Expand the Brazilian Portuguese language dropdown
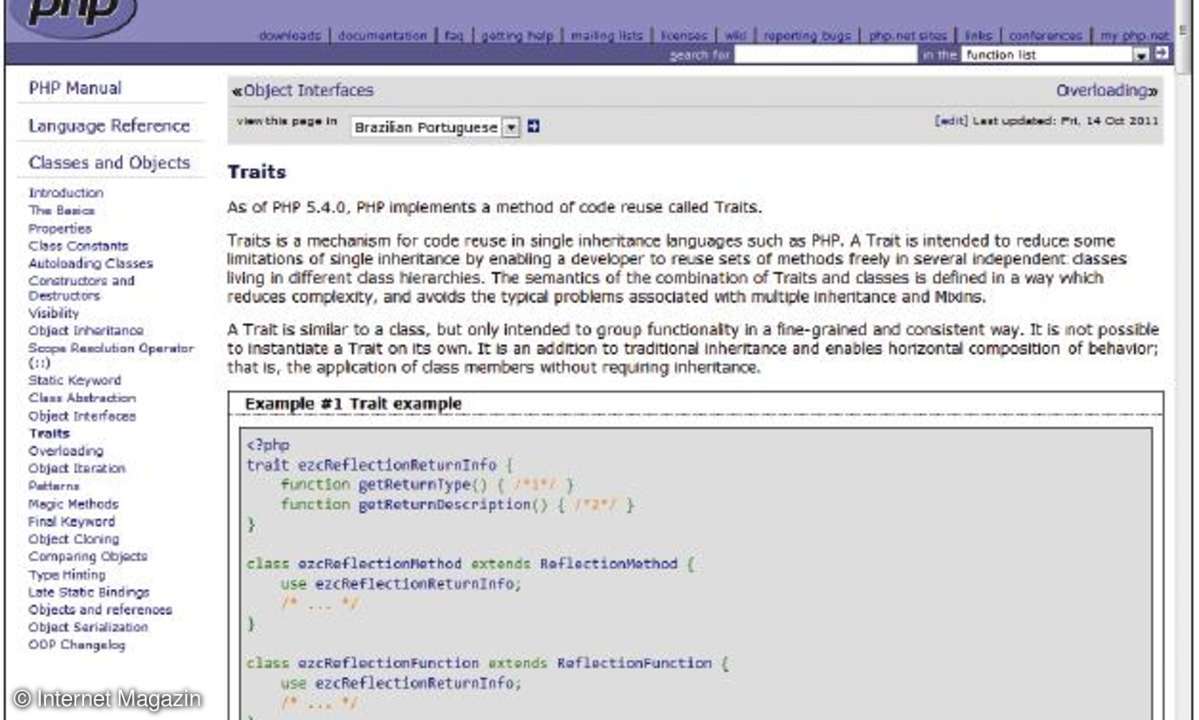1199x720 pixels. point(435,127)
